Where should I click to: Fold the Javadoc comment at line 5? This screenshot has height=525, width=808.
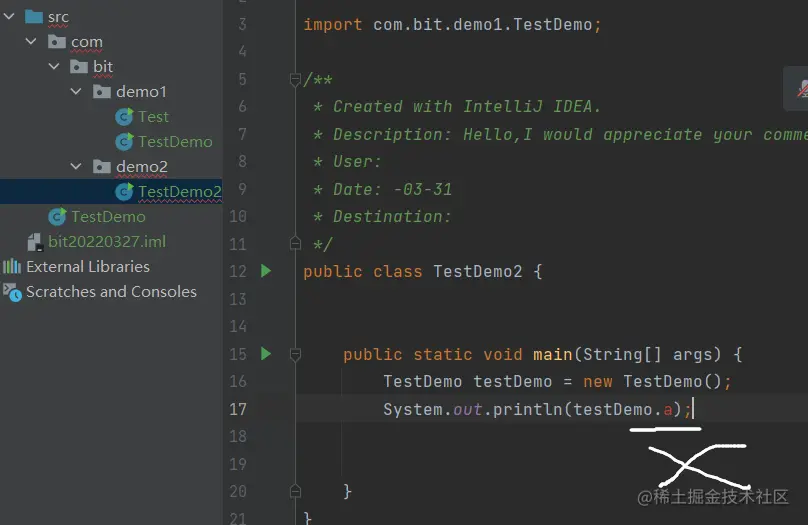click(x=295, y=79)
